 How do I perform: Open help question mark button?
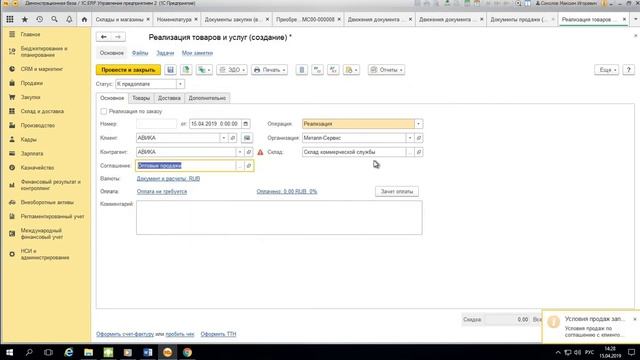tap(629, 70)
